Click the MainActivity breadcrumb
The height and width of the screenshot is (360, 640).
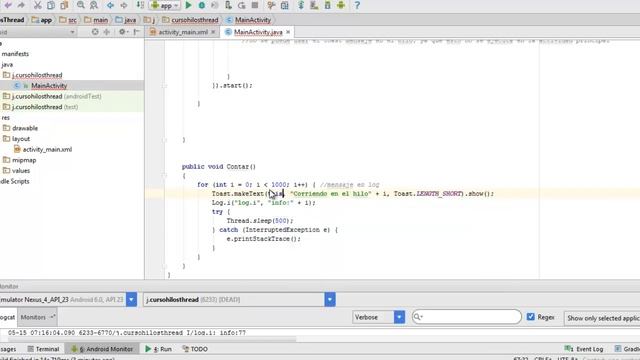coord(248,20)
